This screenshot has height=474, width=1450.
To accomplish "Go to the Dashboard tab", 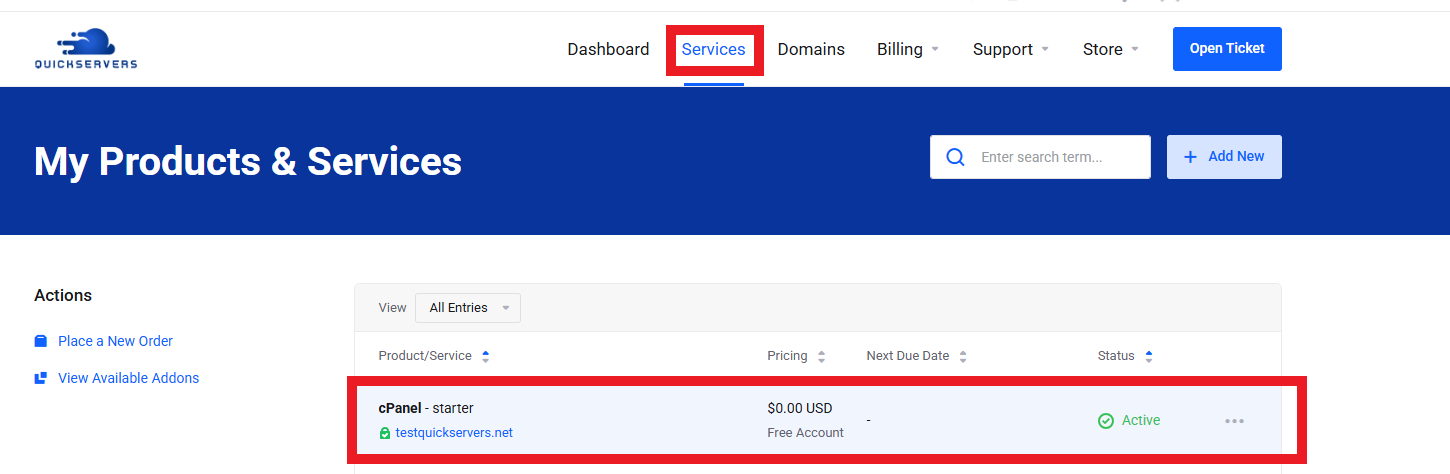I will click(x=608, y=49).
